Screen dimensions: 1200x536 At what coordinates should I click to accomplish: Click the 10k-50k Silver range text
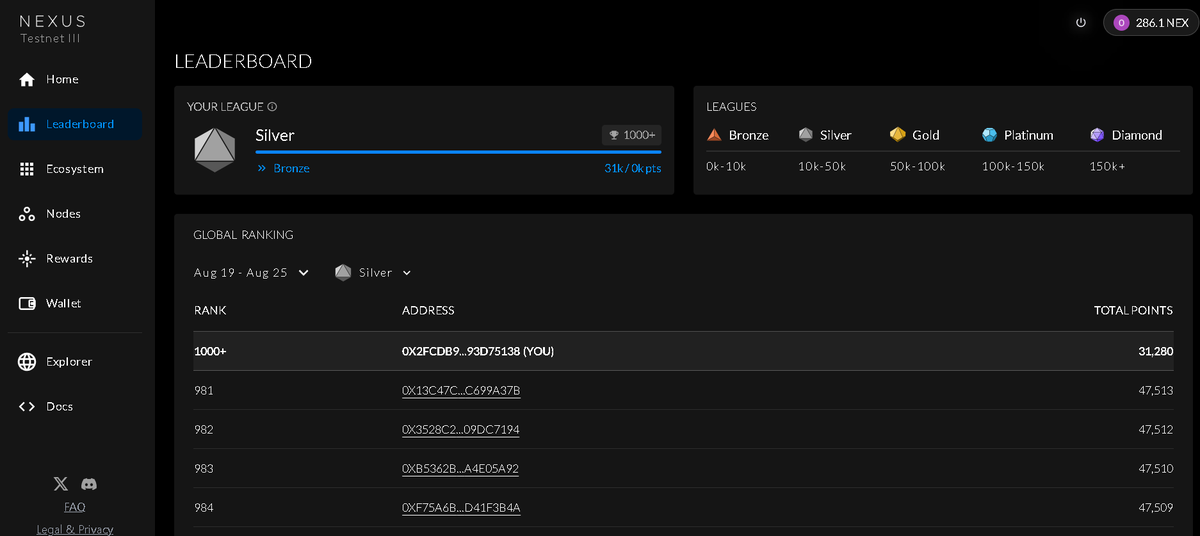tap(822, 166)
